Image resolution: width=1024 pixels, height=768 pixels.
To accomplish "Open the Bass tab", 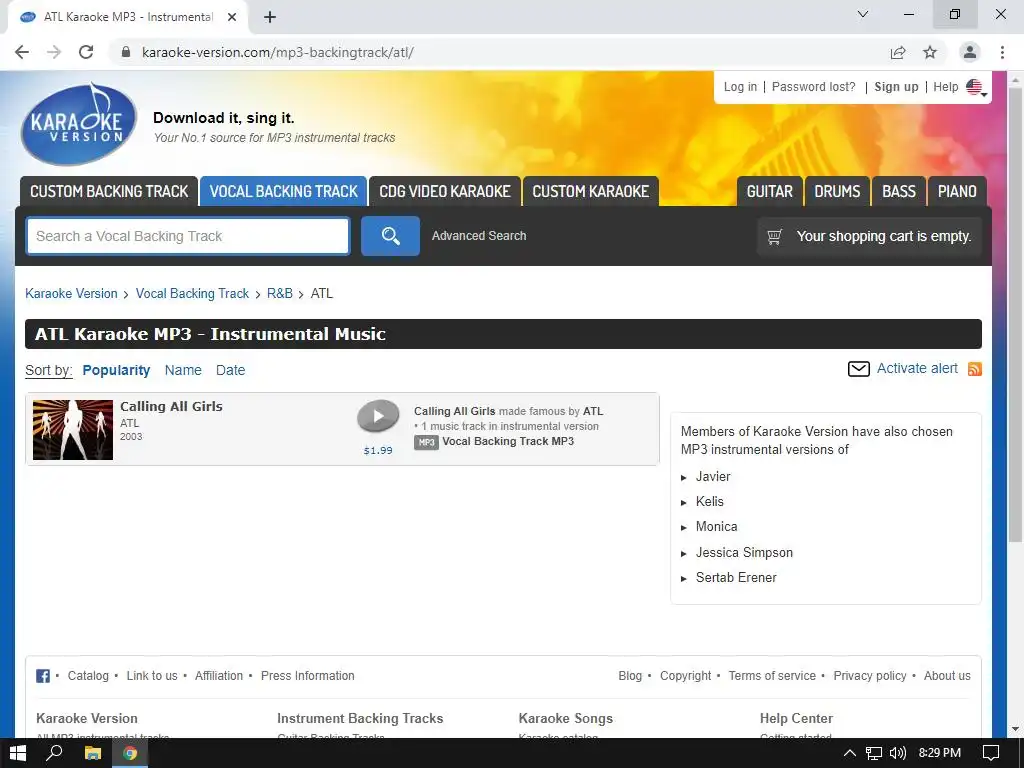I will (x=899, y=191).
